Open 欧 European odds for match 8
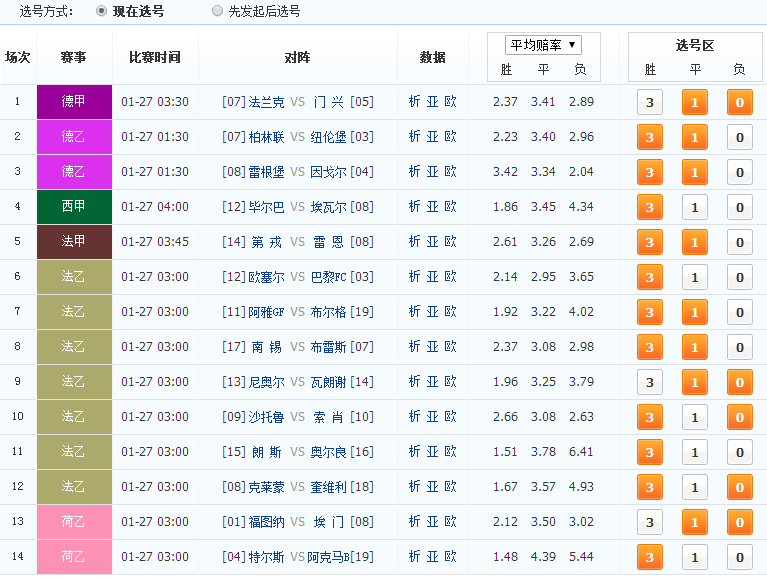The image size is (767, 579). (x=451, y=347)
